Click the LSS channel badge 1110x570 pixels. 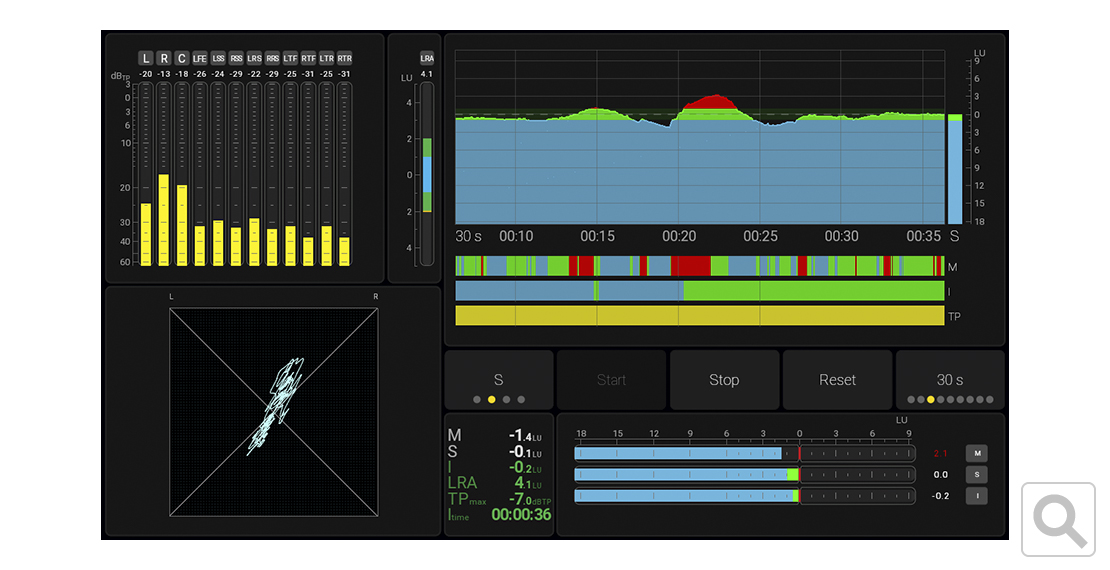pos(218,58)
